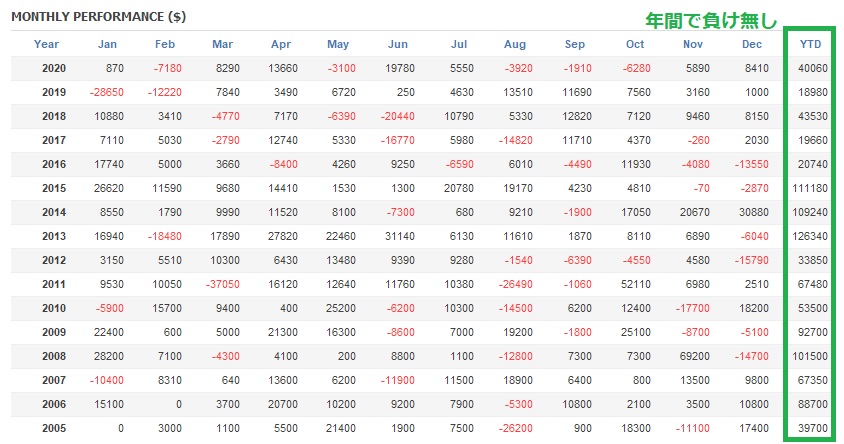Image resolution: width=844 pixels, height=444 pixels.
Task: Click 2020 February loss -7180
Action: coord(167,68)
